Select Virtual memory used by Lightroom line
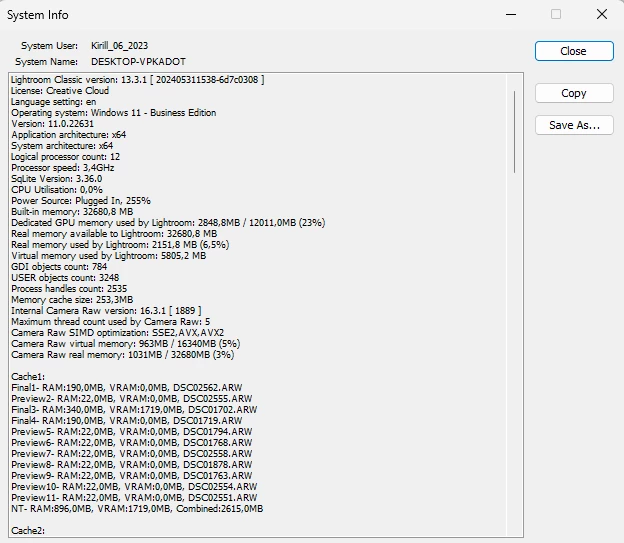Viewport: 624px width, 543px height. [109, 256]
